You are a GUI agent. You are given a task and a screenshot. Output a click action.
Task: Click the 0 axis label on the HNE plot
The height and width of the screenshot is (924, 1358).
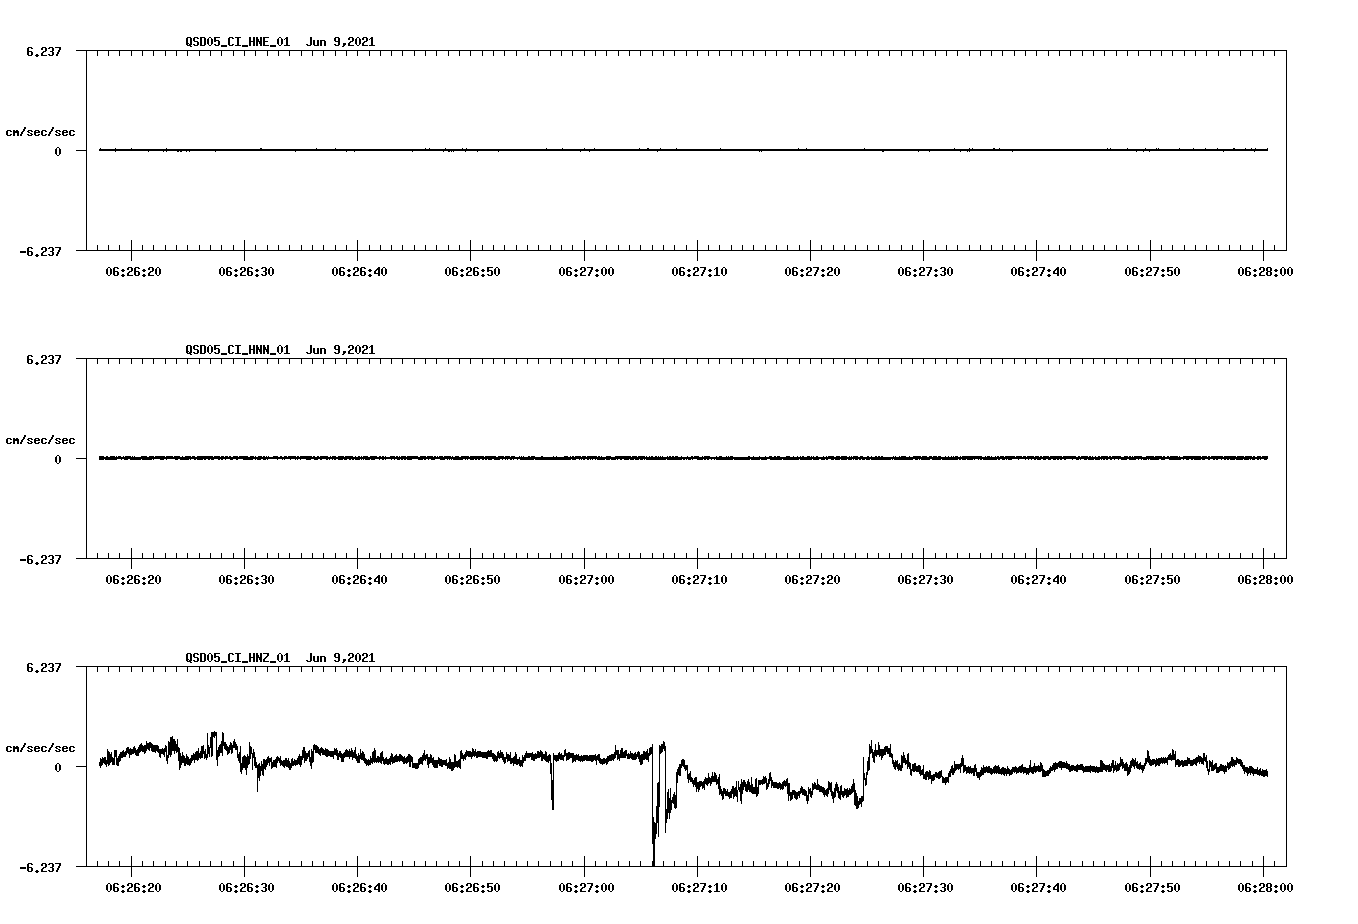58,151
